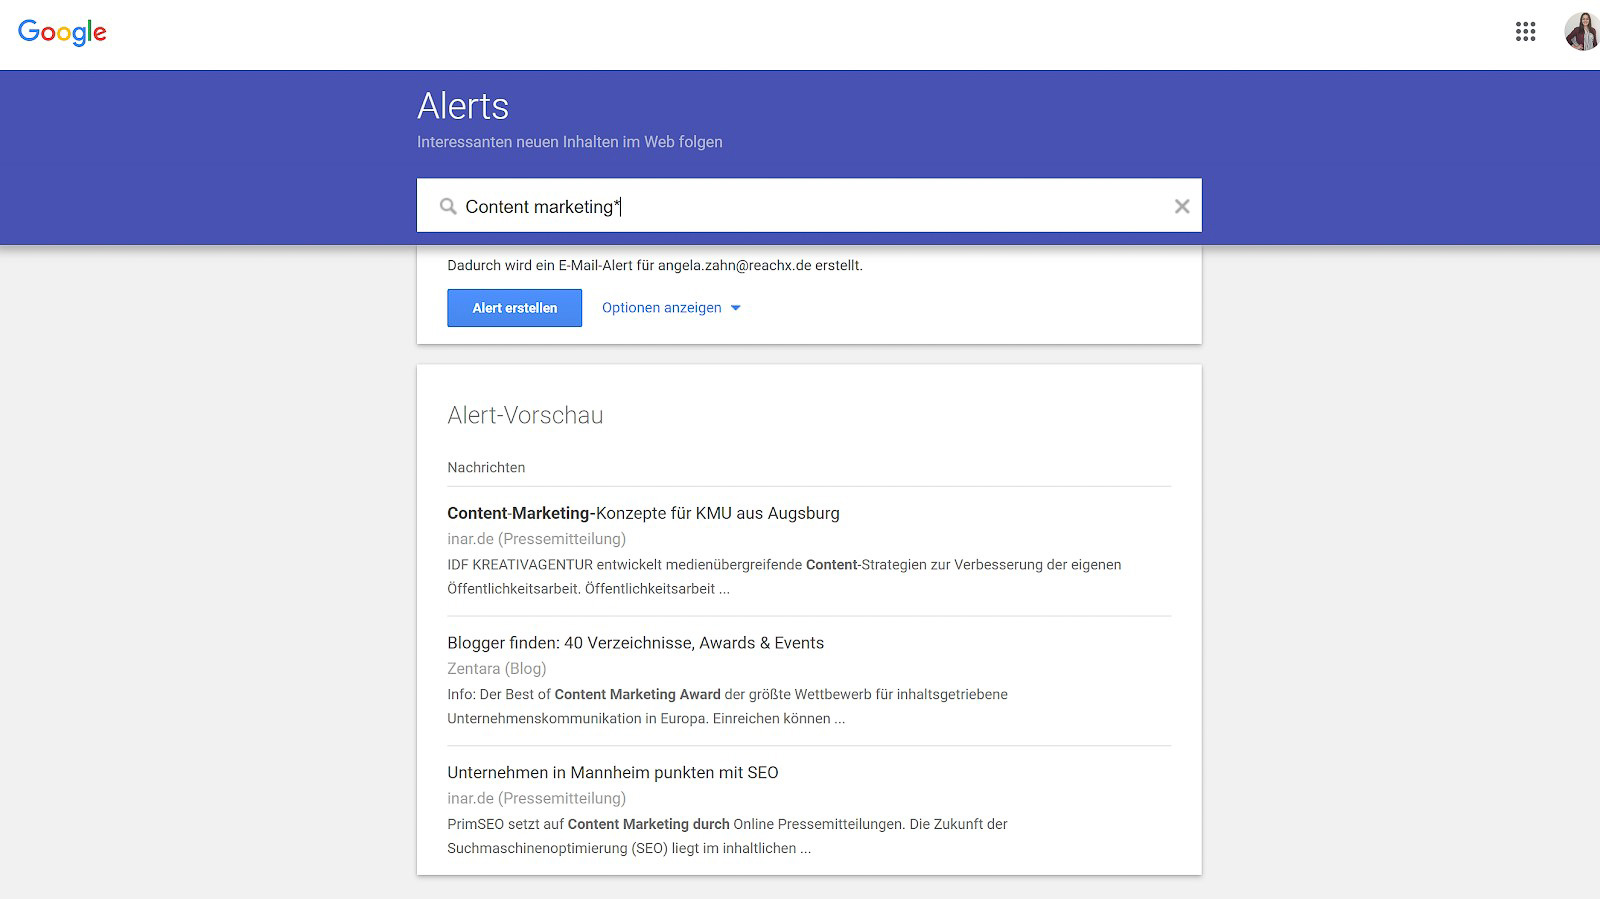Open the Blogger finden: 40 Verzeichnisse article

coord(635,643)
